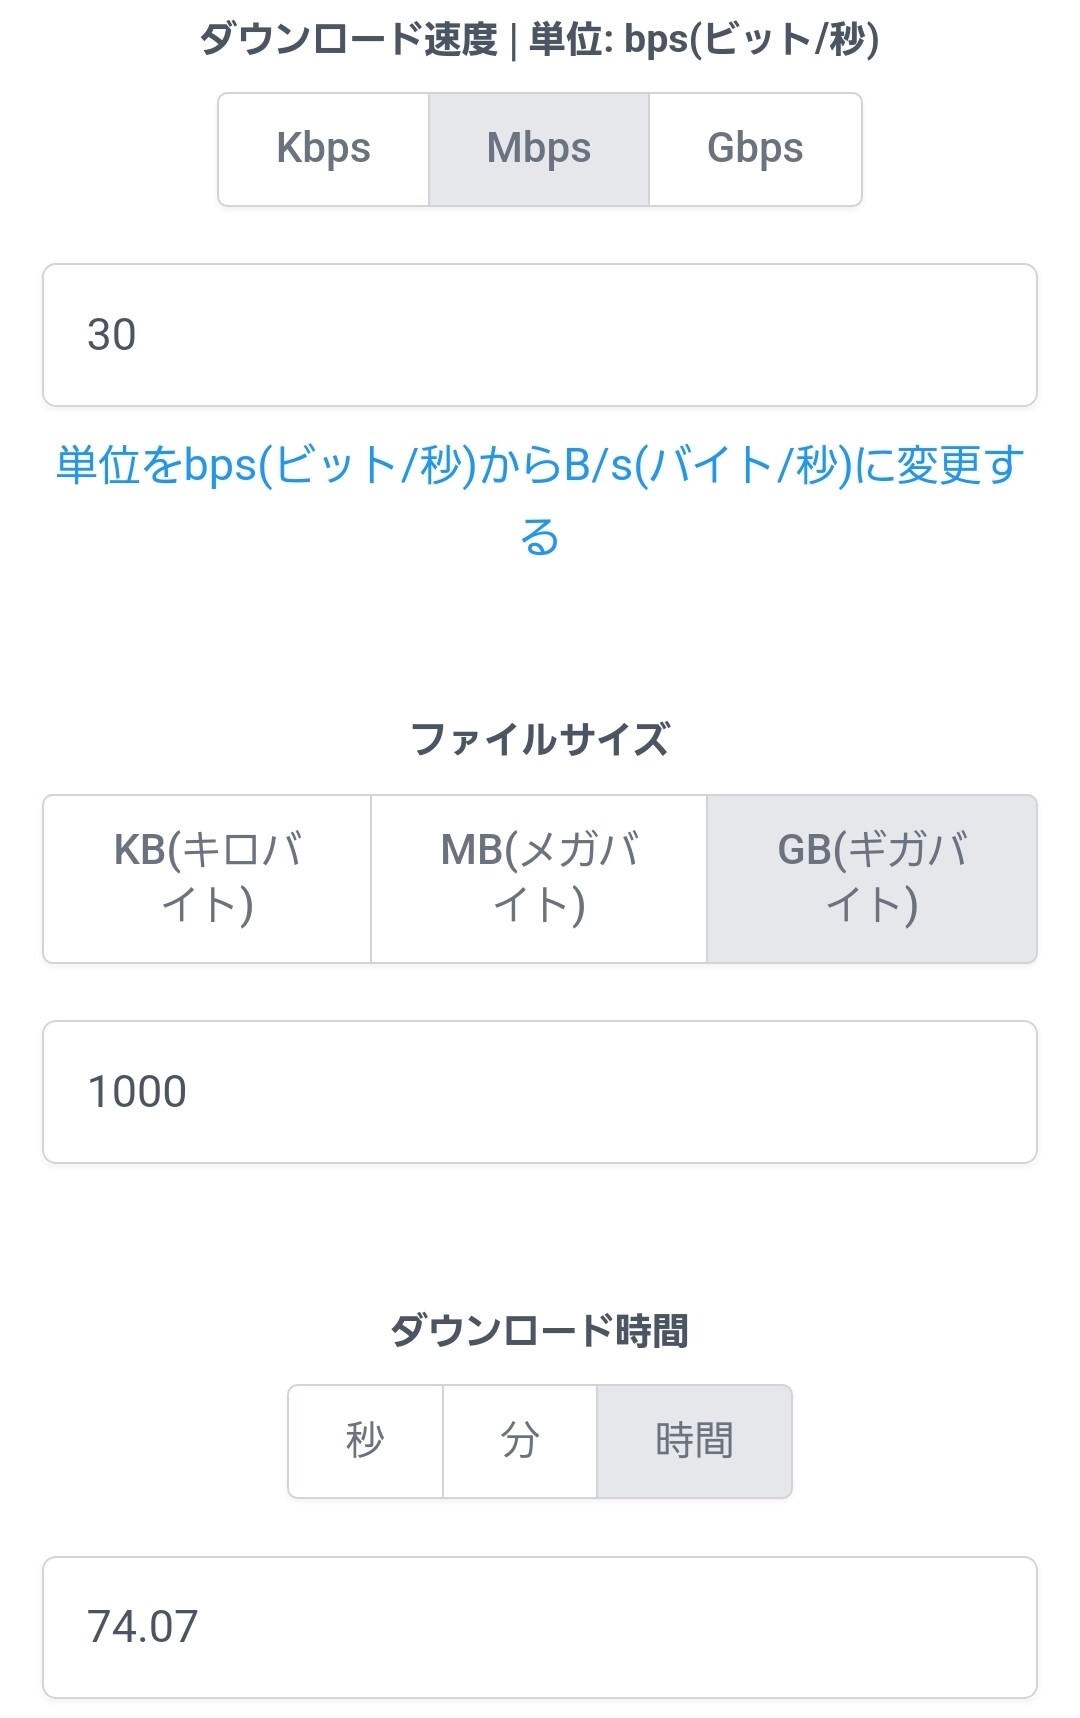Place cursor on the value 1000

pyautogui.click(x=137, y=1092)
